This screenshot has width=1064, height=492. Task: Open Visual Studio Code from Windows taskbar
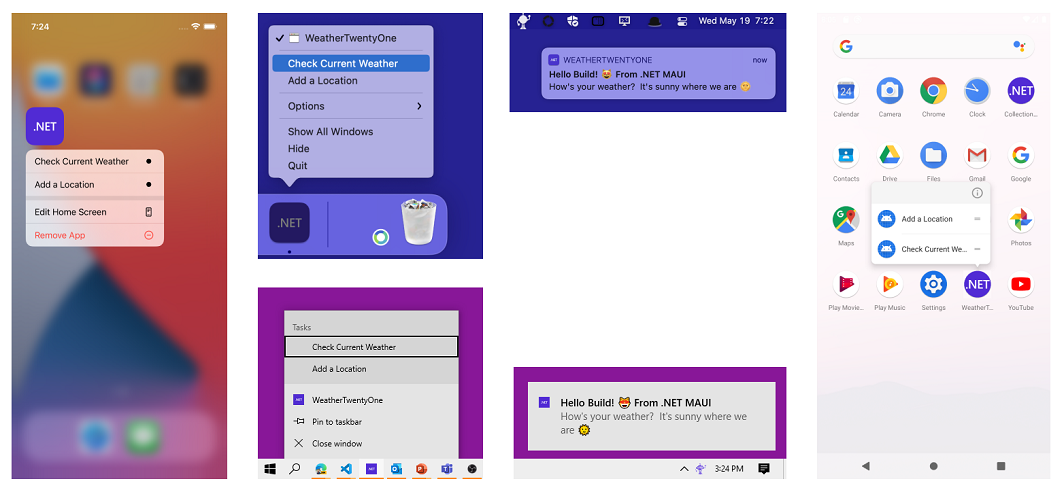tap(345, 469)
